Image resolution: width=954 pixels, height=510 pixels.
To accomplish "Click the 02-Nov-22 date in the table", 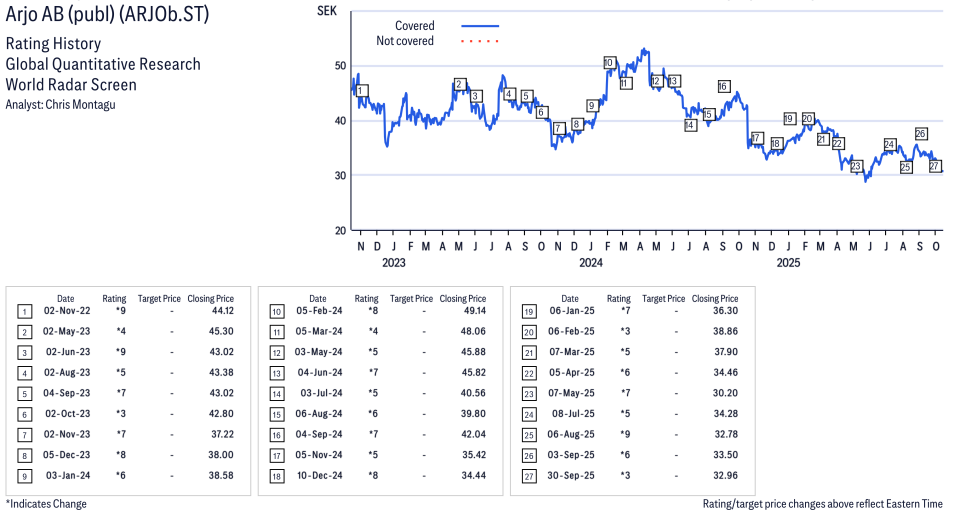I will tap(65, 311).
